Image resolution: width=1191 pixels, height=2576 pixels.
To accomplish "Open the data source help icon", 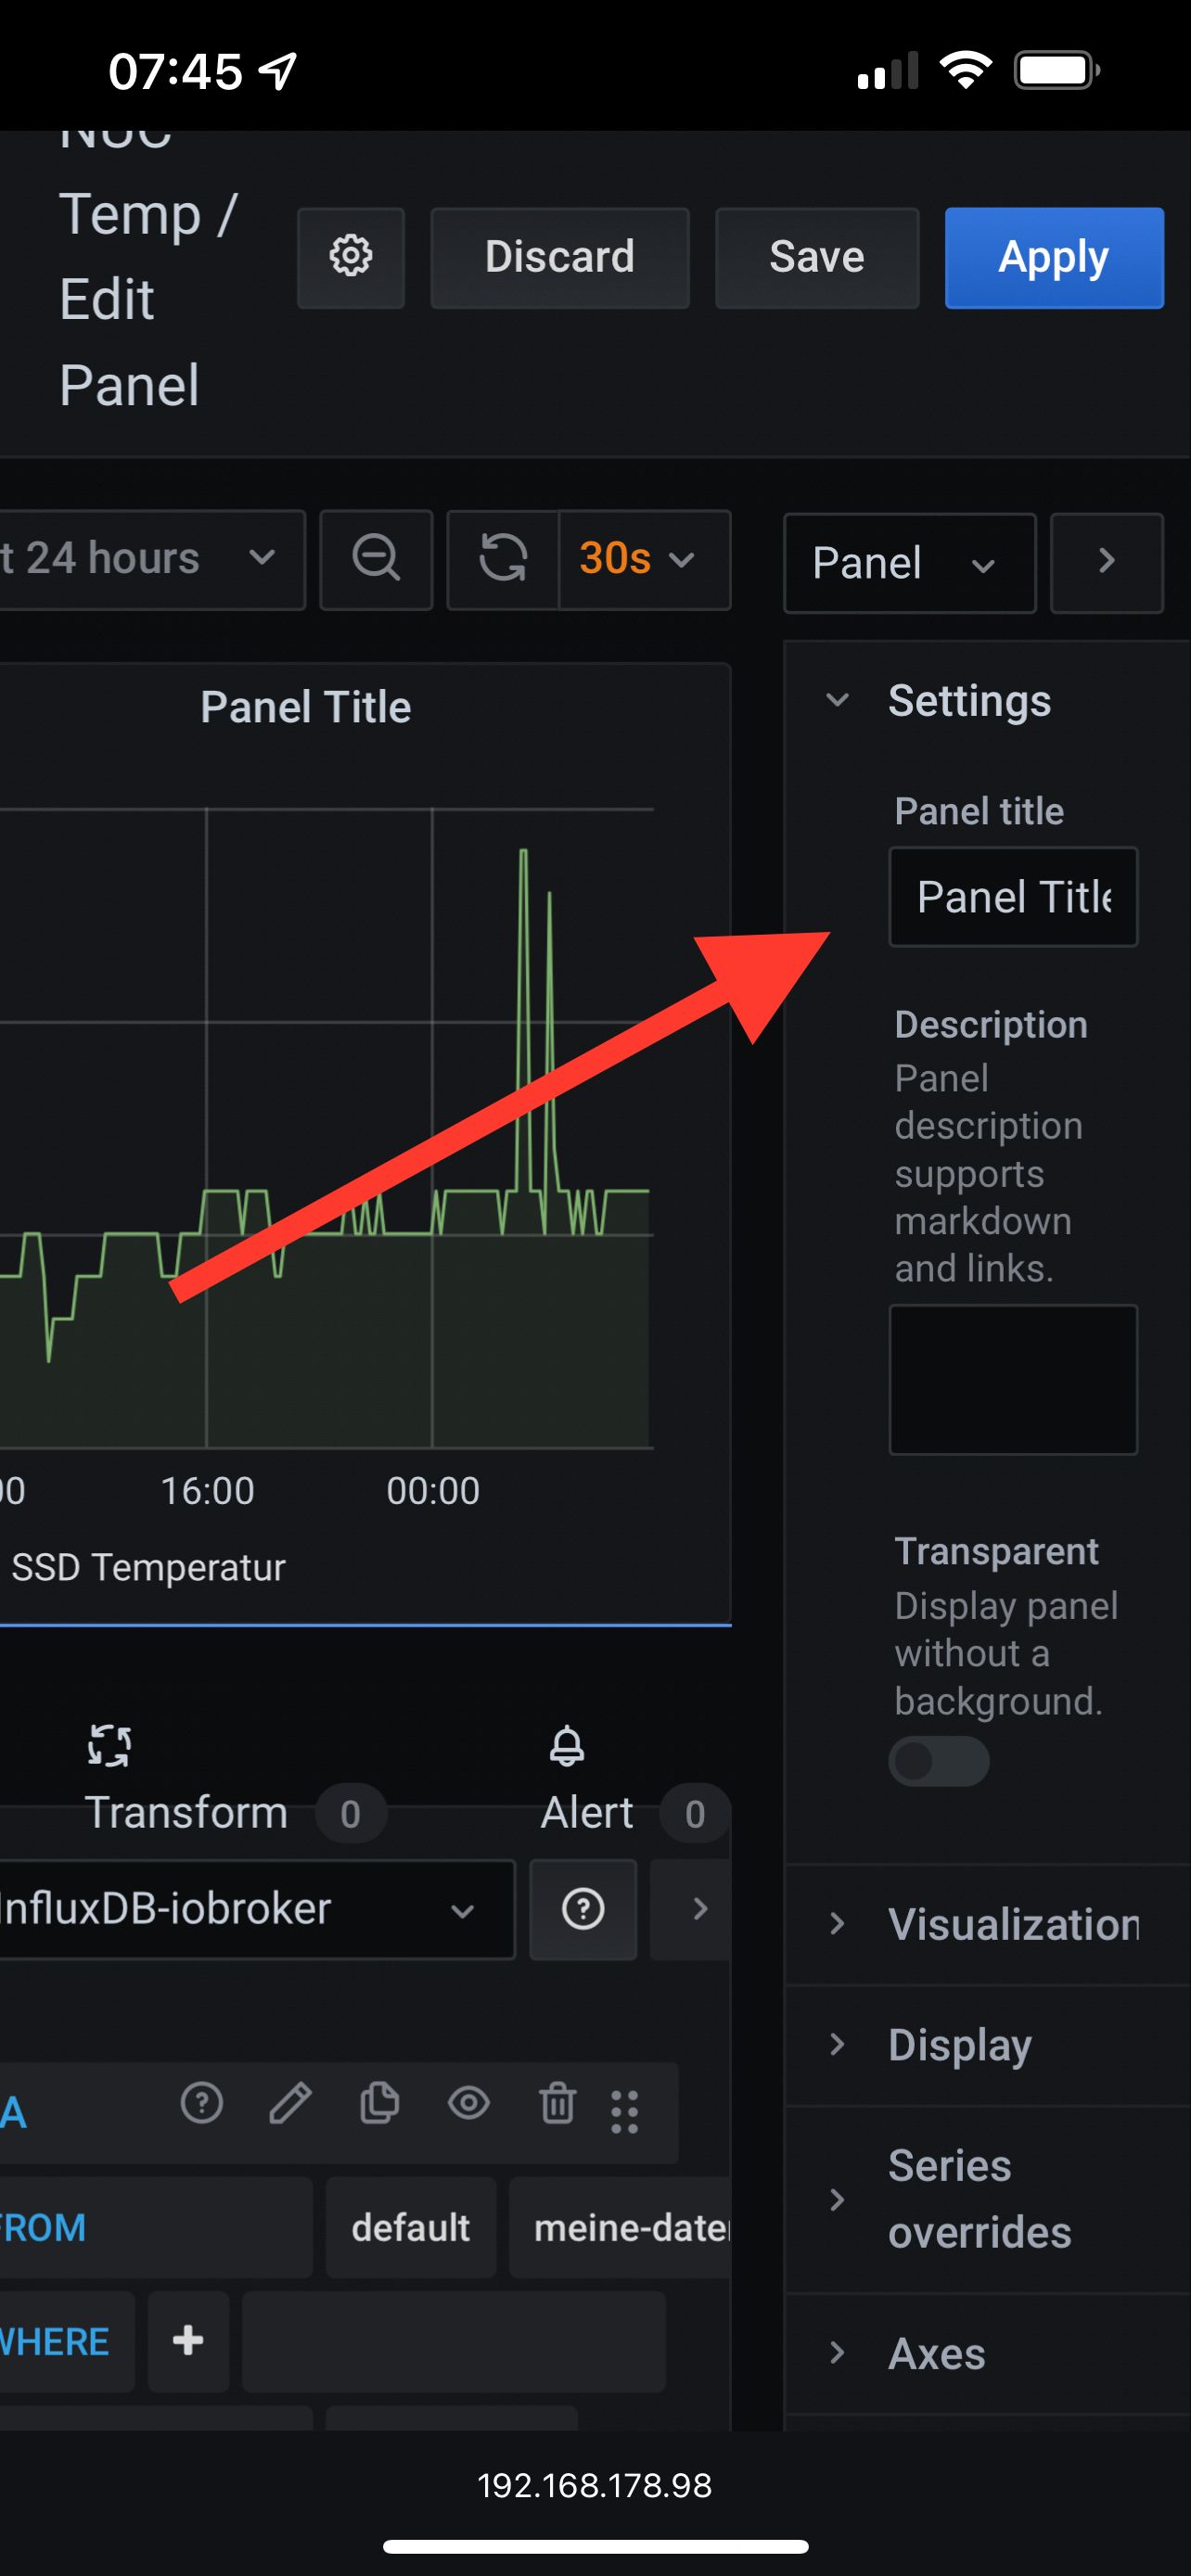I will click(x=583, y=1909).
